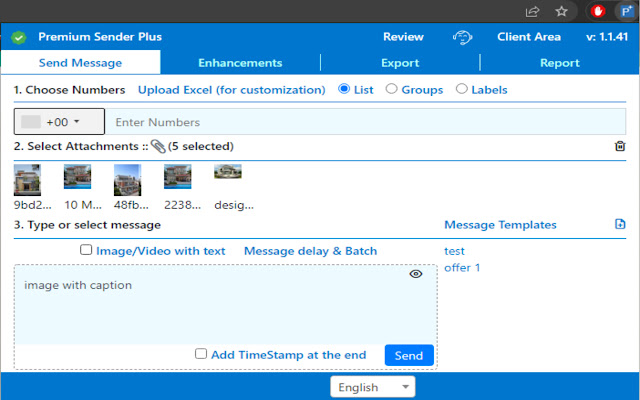Enable Image/Video with text checkbox
The image size is (640, 400).
point(87,250)
